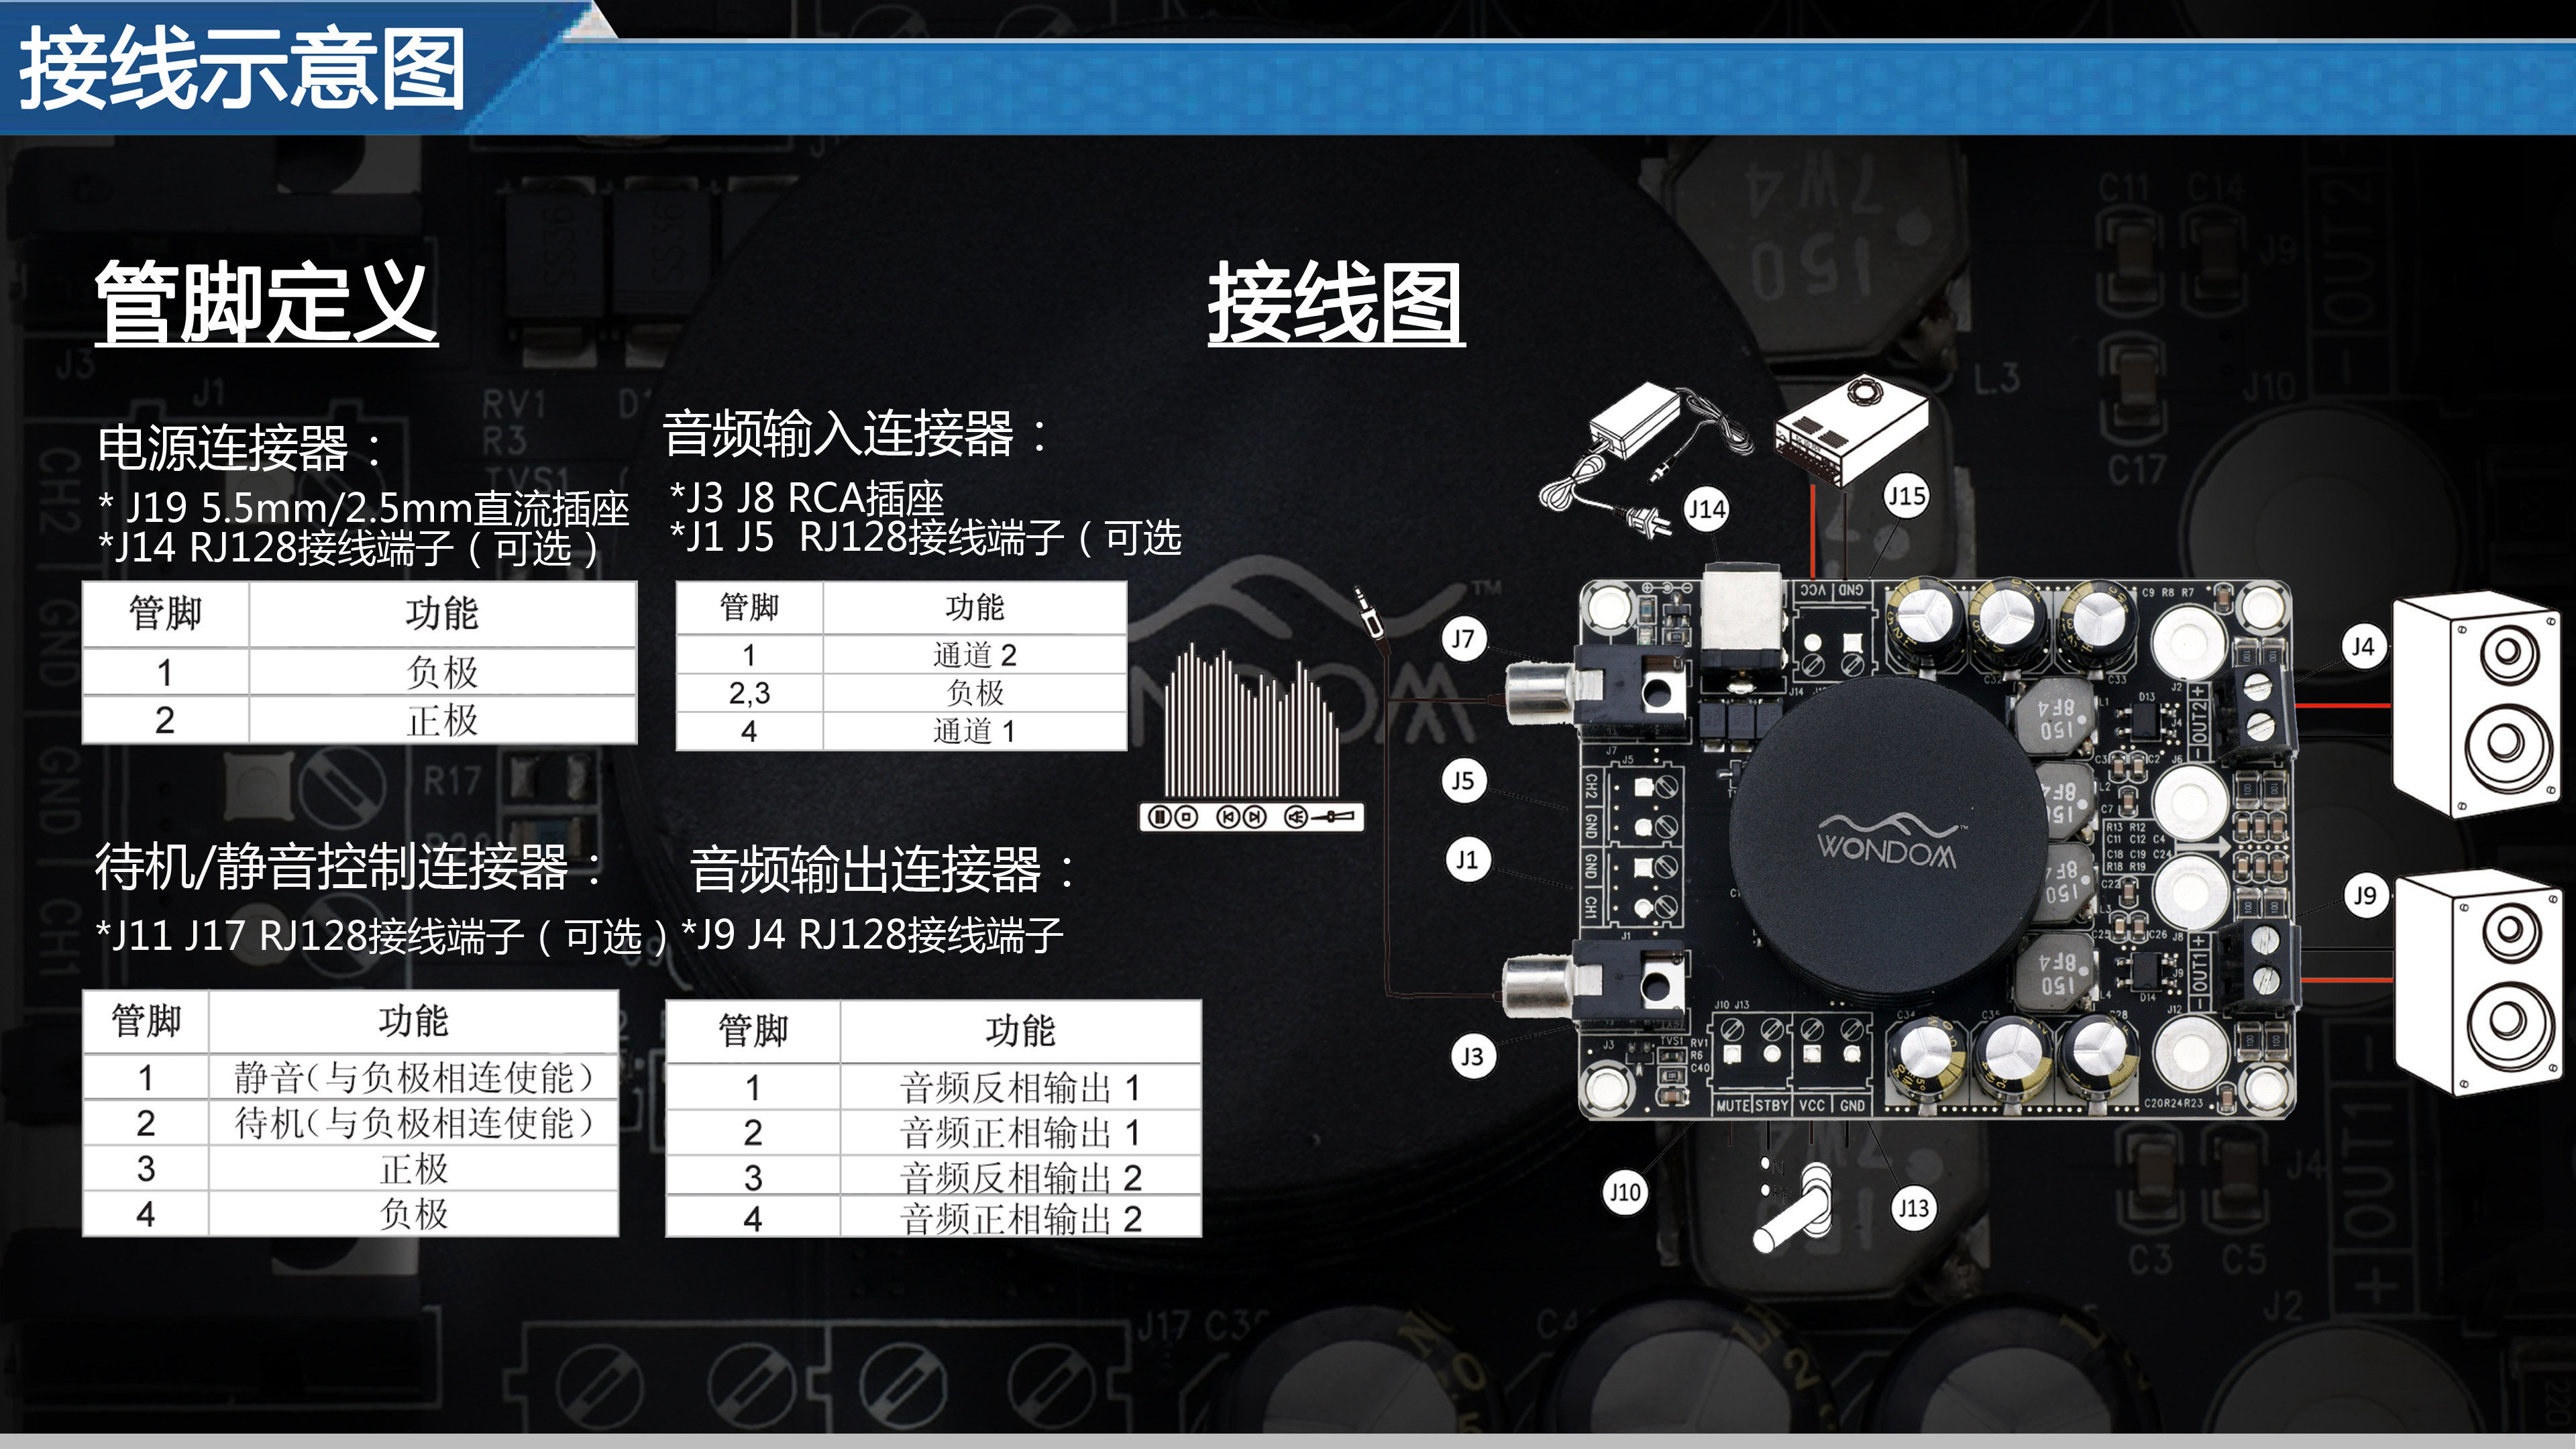Click the J7 connector label
2576x1449 pixels.
point(1463,639)
